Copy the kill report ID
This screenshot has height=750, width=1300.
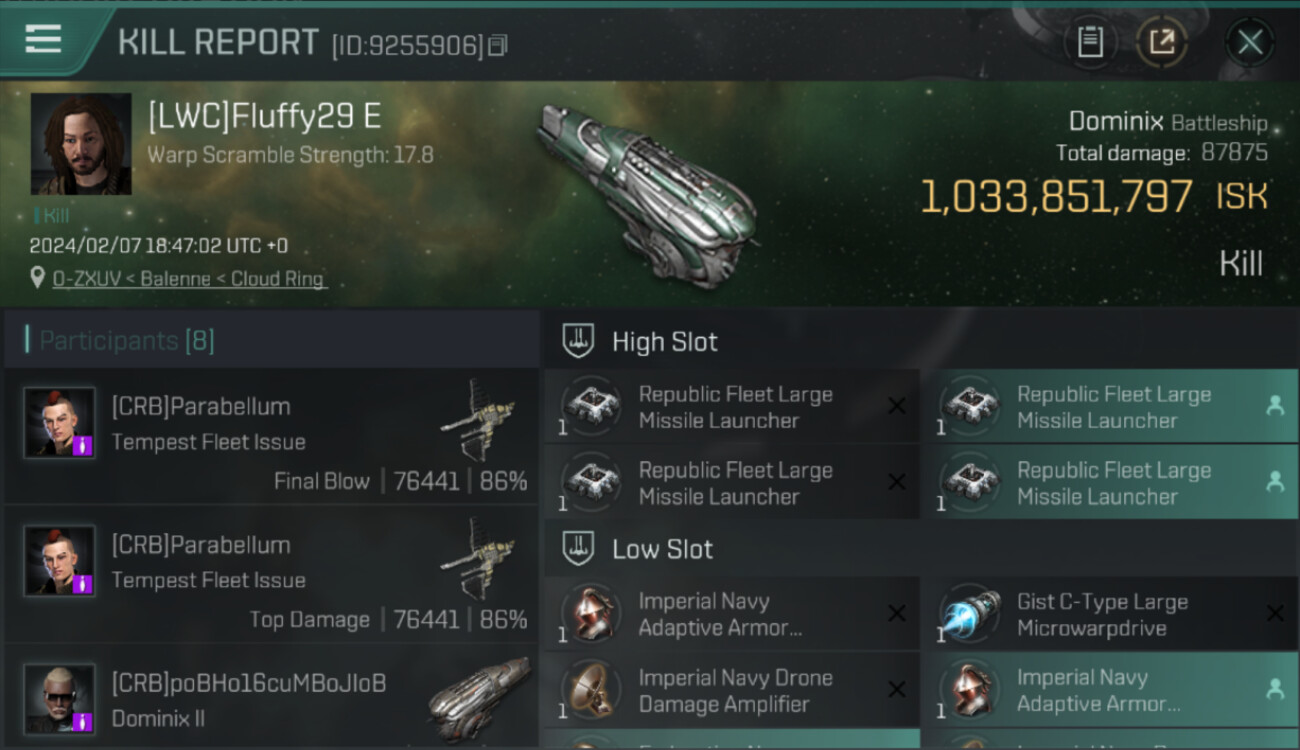(x=498, y=45)
